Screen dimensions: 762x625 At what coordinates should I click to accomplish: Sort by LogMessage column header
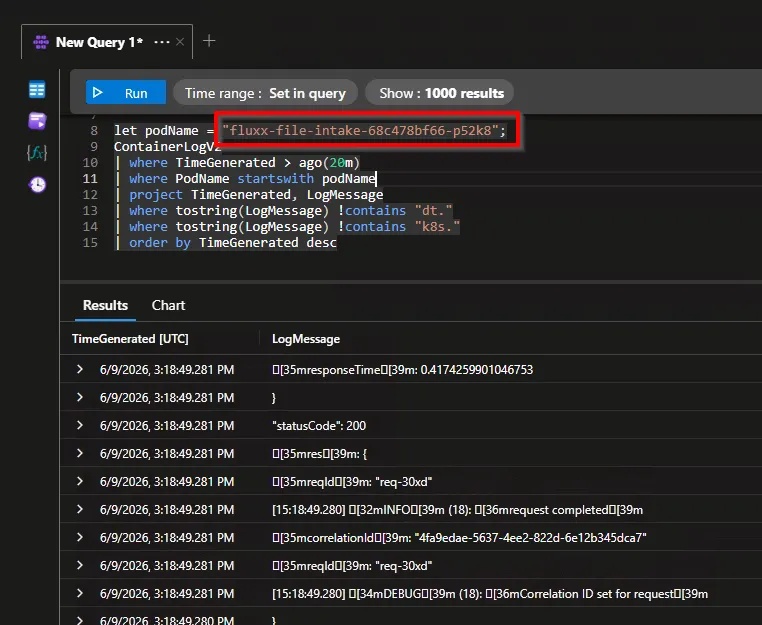pyautogui.click(x=306, y=339)
